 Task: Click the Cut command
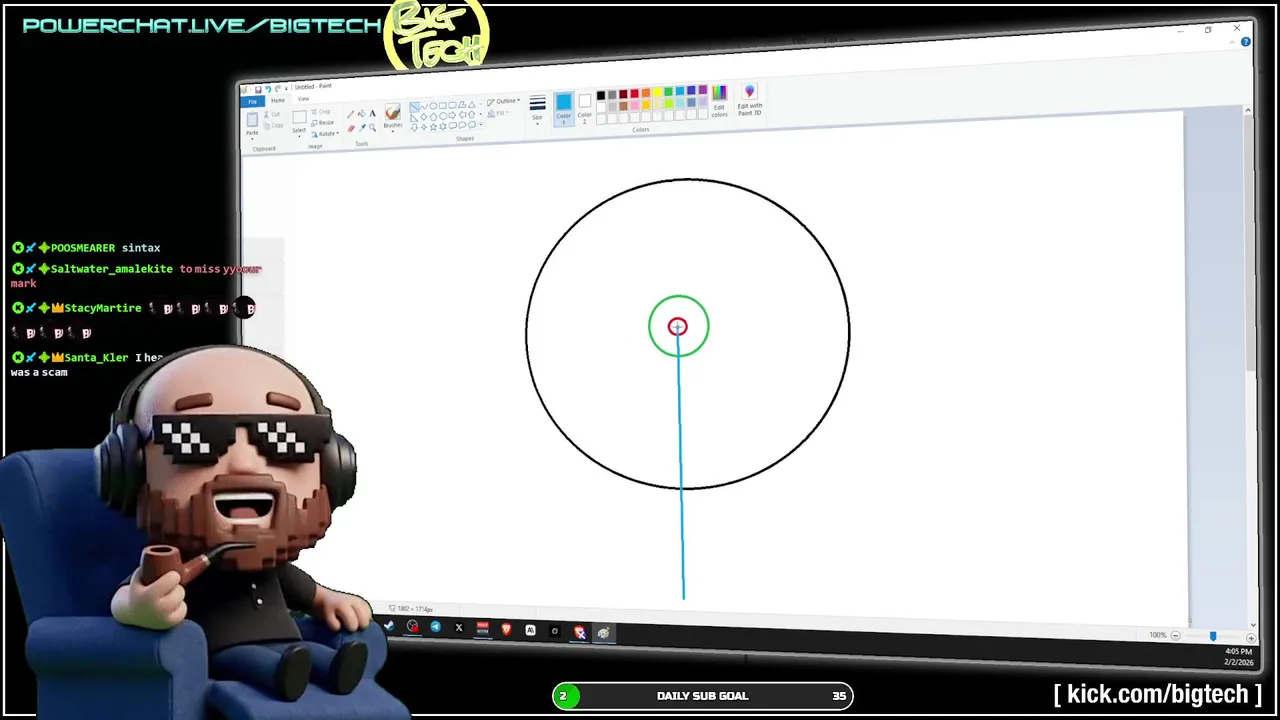click(272, 114)
